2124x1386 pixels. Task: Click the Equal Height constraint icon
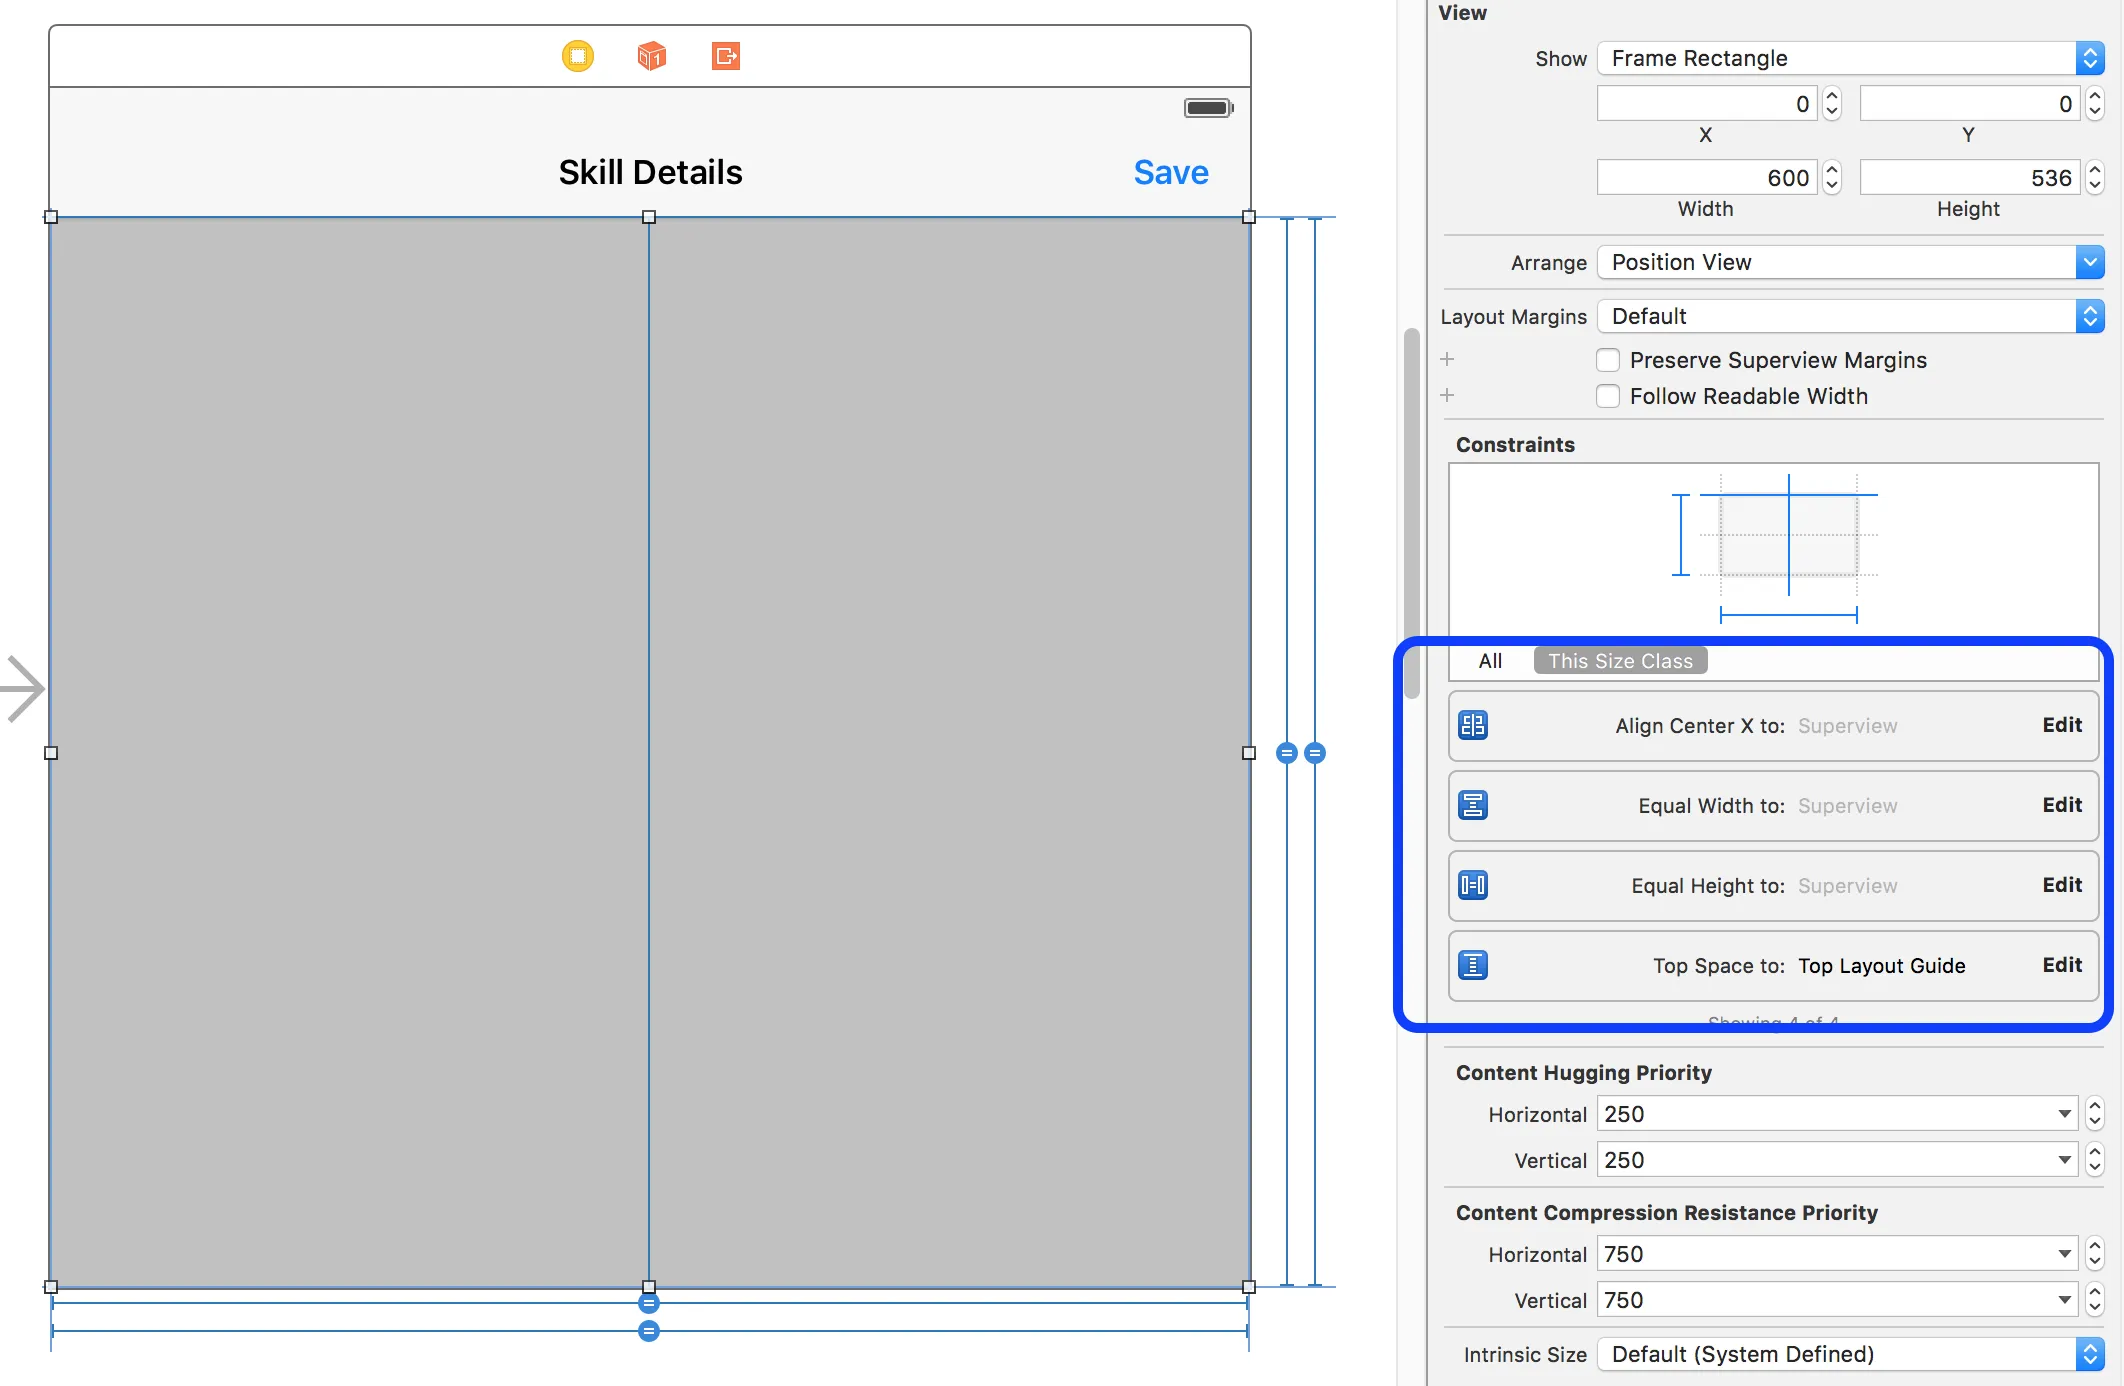[x=1472, y=885]
